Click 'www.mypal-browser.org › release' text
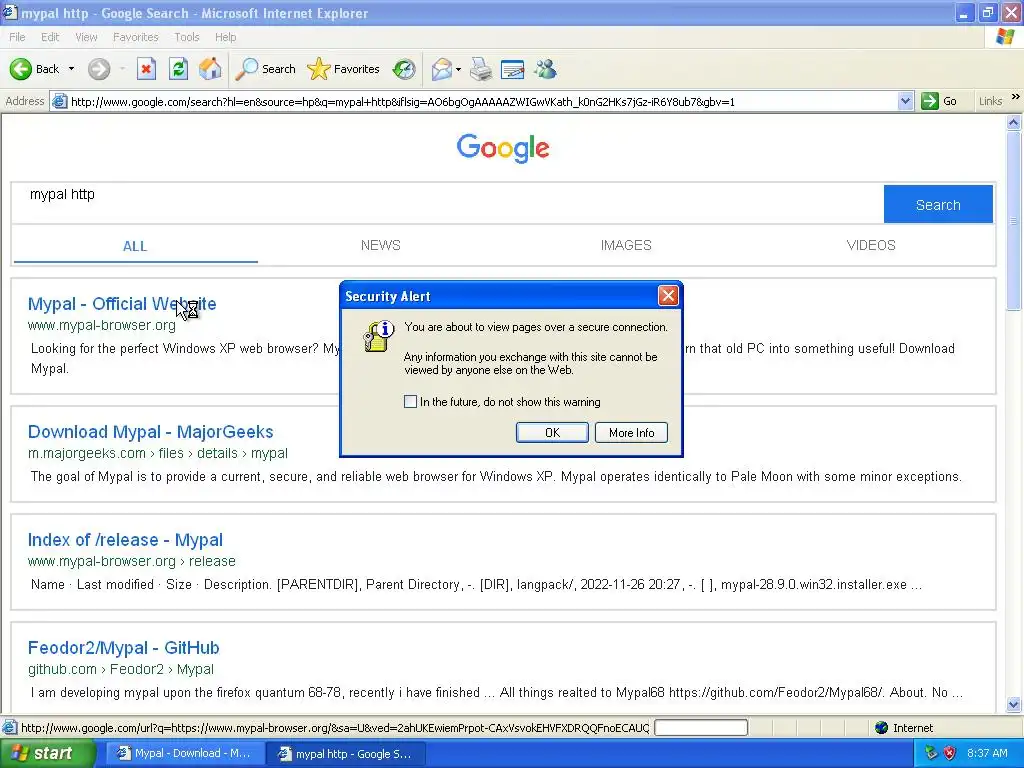 pos(131,561)
